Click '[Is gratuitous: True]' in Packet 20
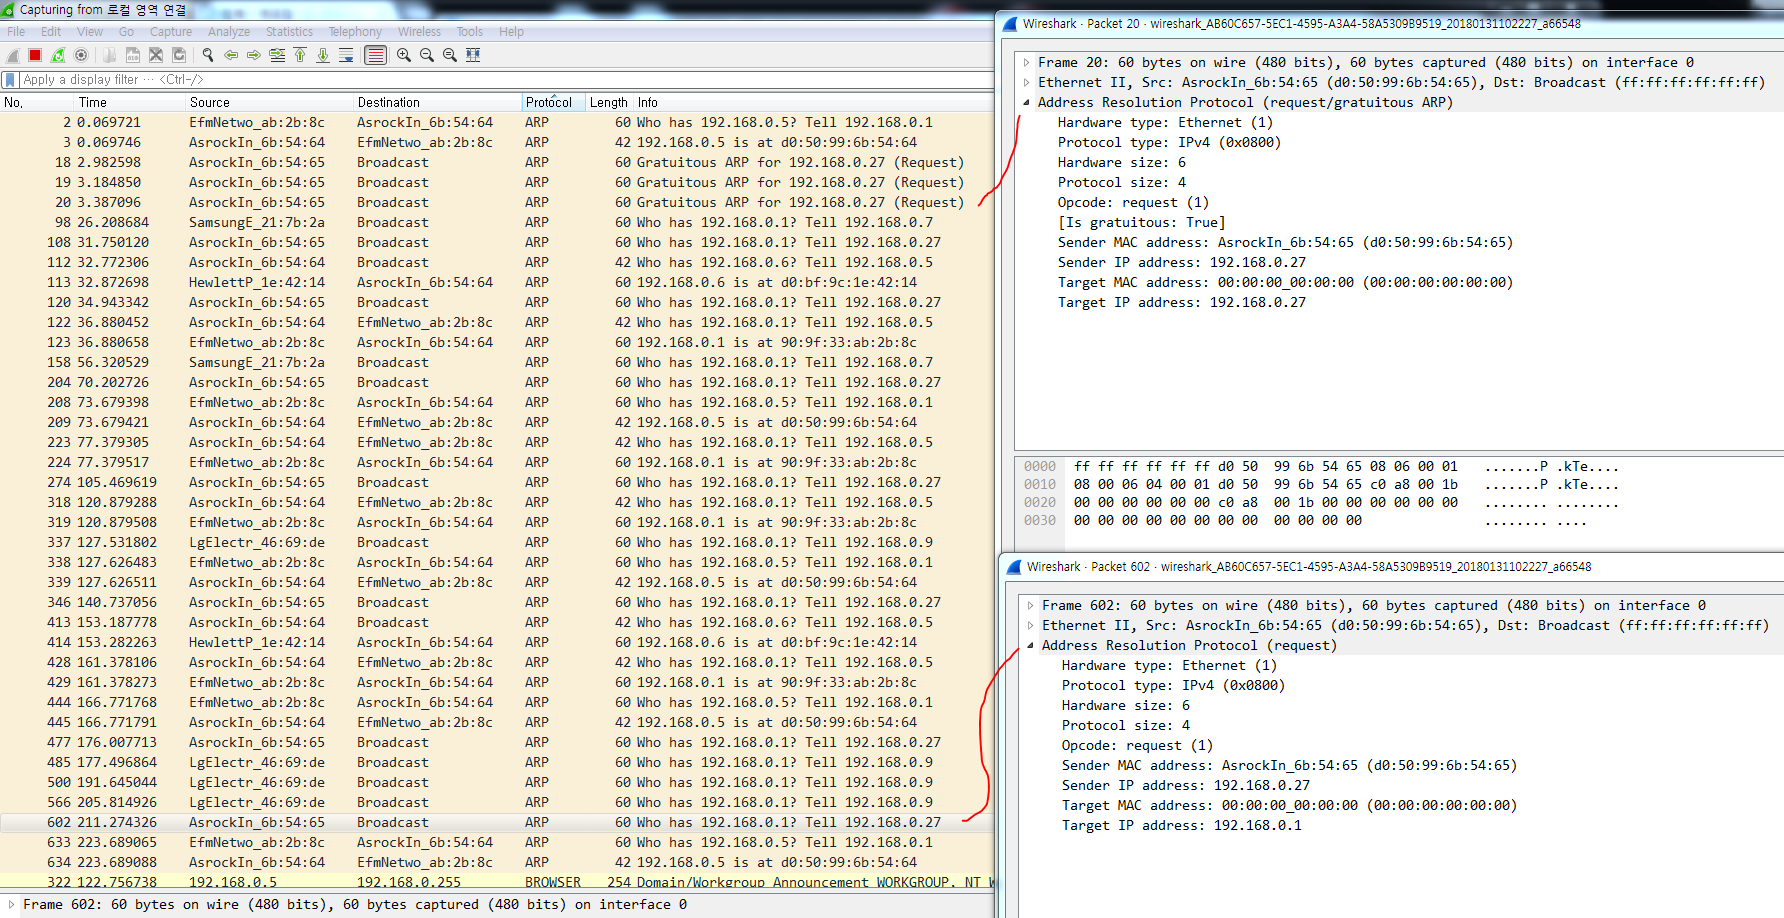 point(1141,222)
